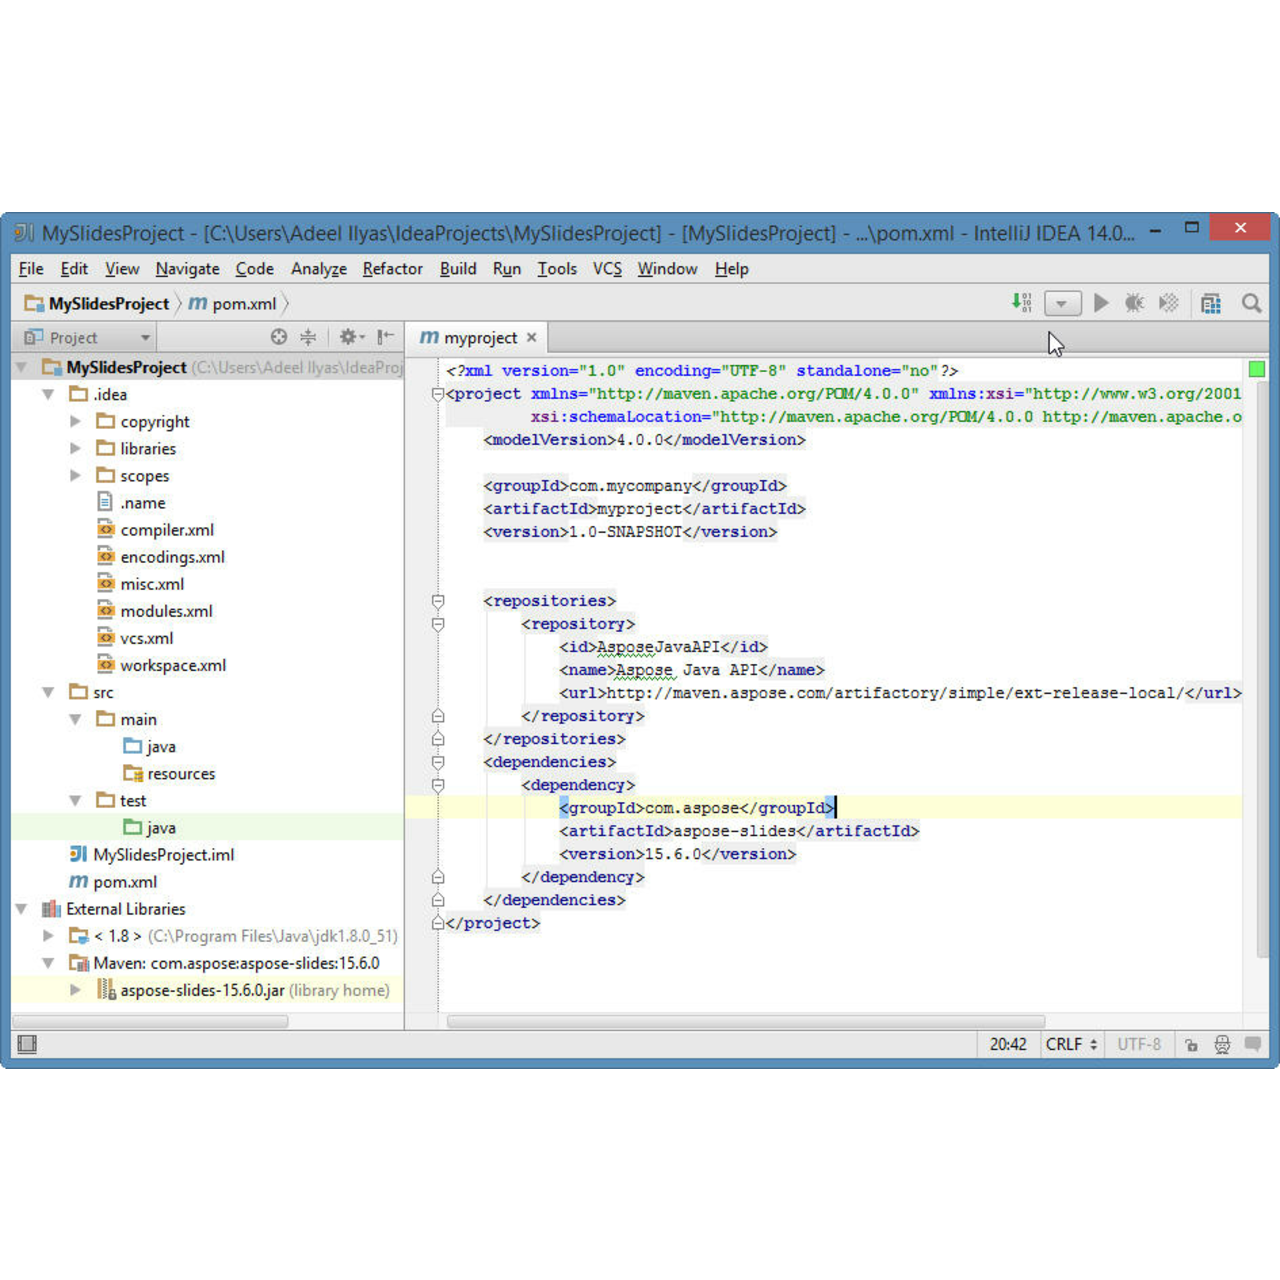Toggle the read-only lock in status bar

1191,1044
